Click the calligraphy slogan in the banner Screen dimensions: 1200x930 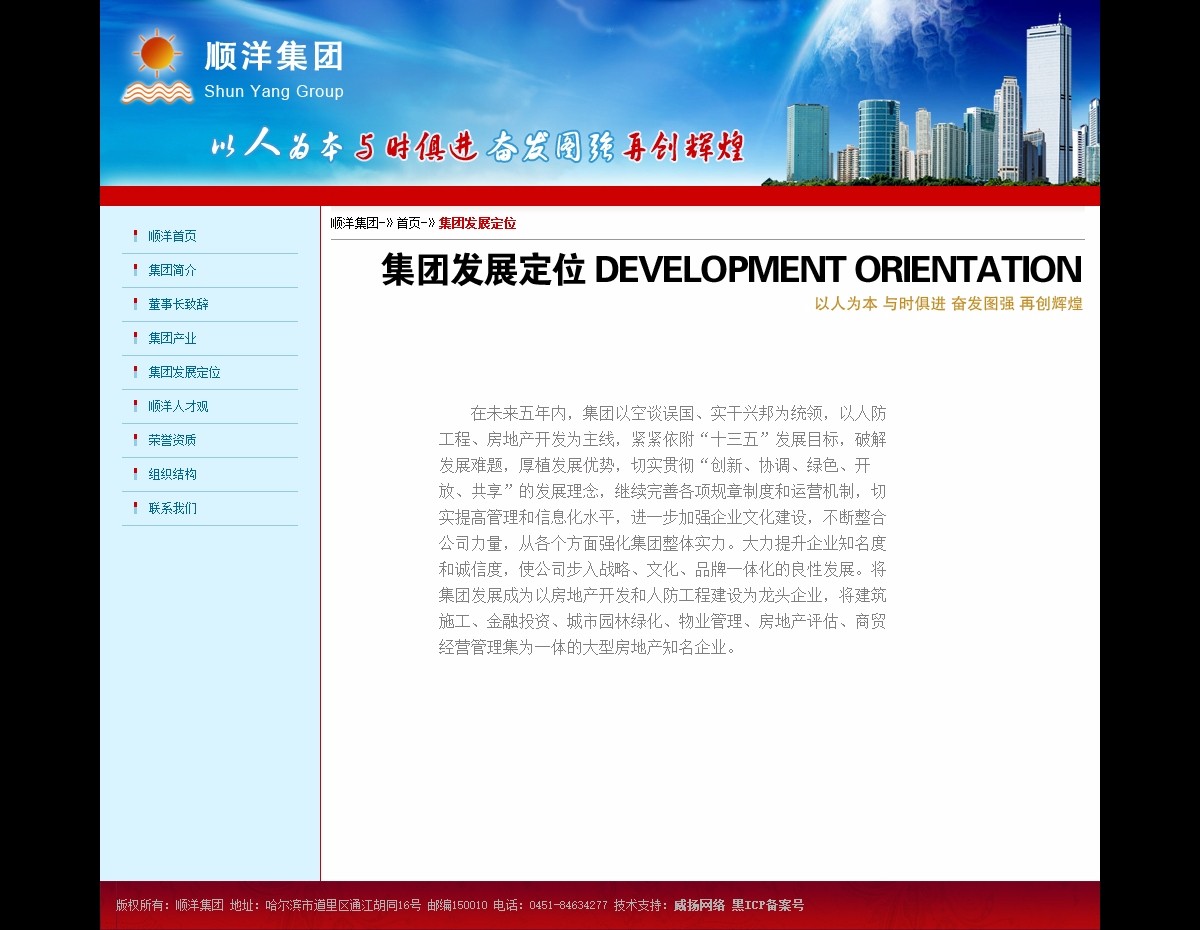pyautogui.click(x=477, y=146)
